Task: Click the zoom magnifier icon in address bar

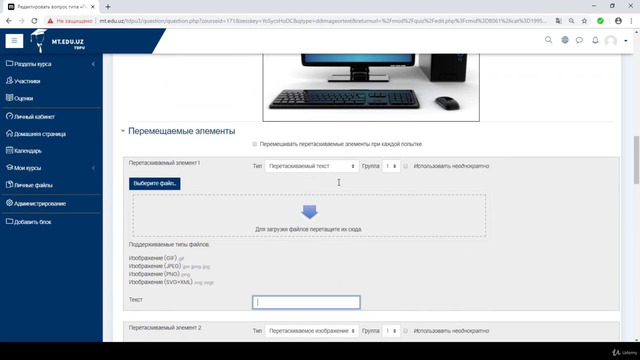Action: pyautogui.click(x=571, y=21)
